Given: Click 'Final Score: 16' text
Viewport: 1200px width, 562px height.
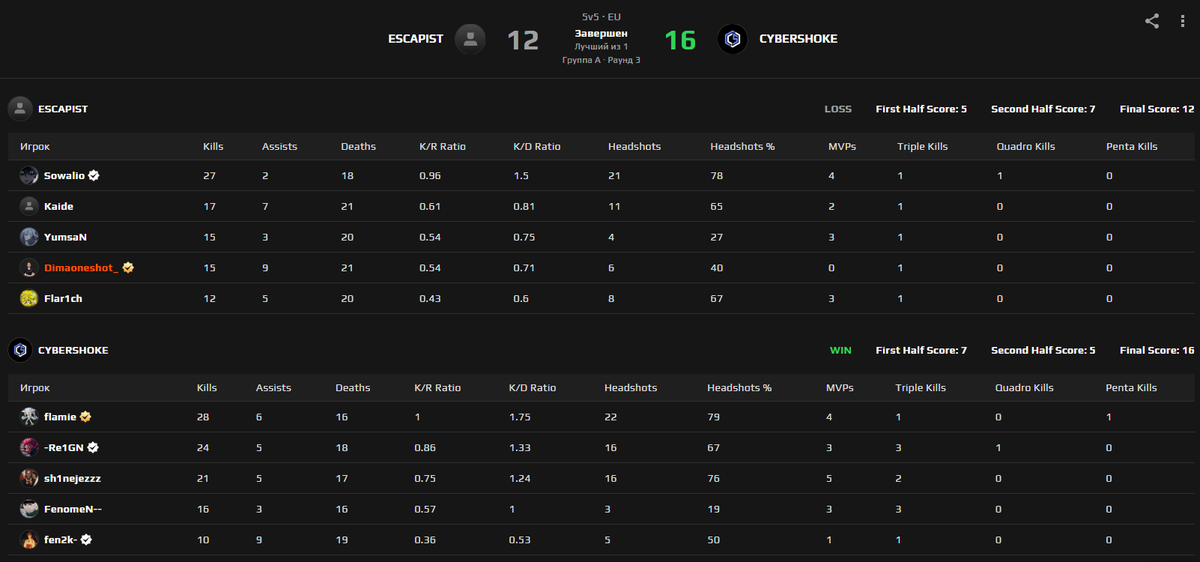Looking at the screenshot, I should click(1157, 350).
